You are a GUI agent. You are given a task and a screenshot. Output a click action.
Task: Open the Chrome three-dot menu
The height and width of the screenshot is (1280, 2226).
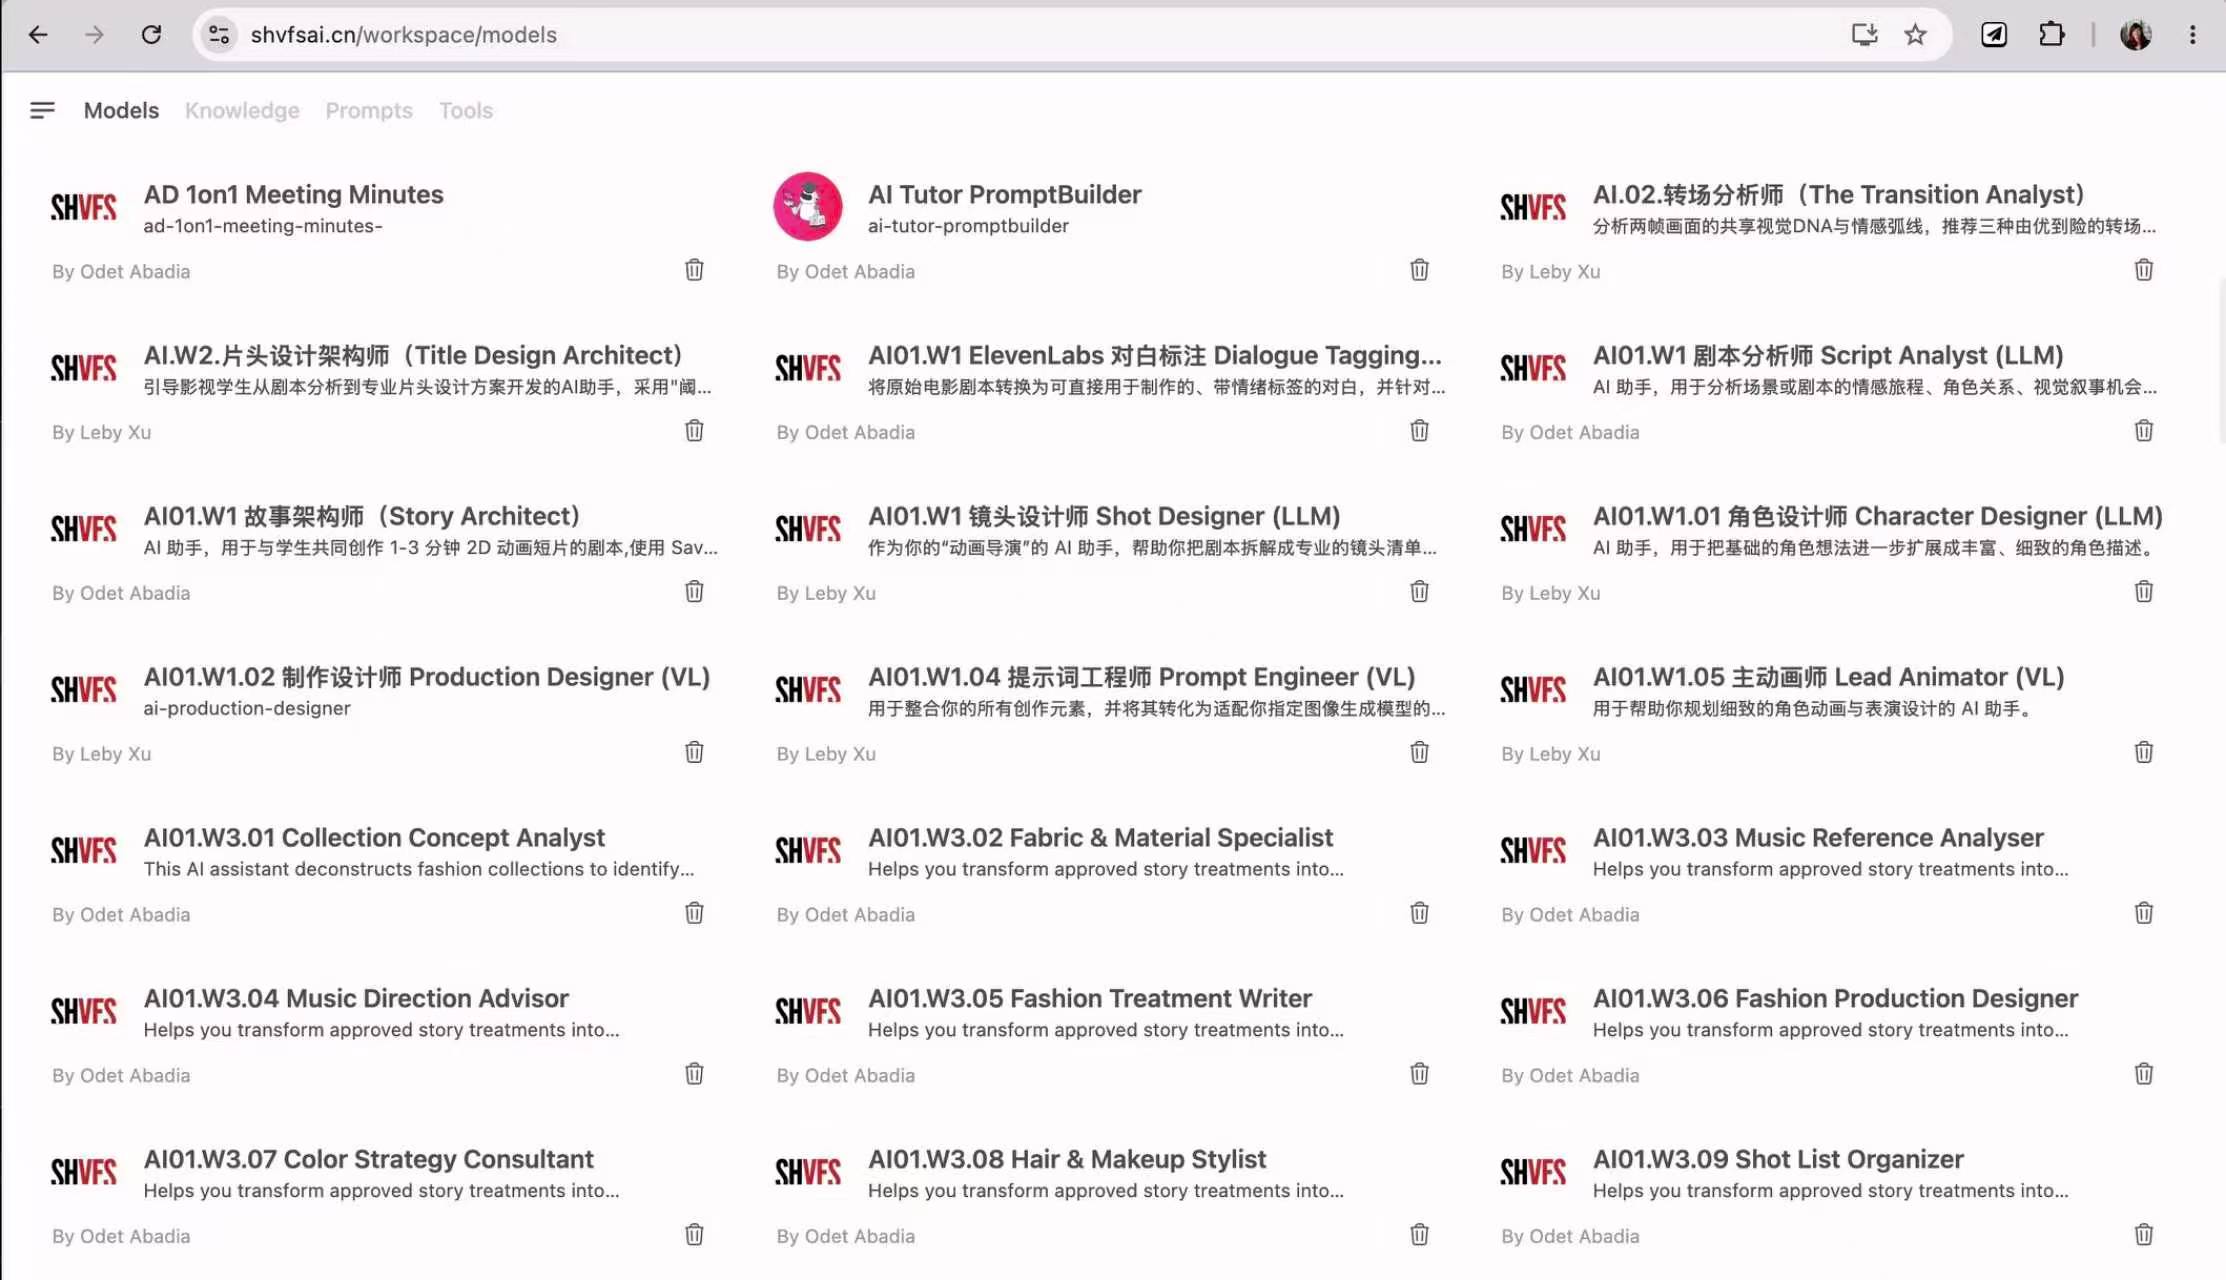[2192, 35]
